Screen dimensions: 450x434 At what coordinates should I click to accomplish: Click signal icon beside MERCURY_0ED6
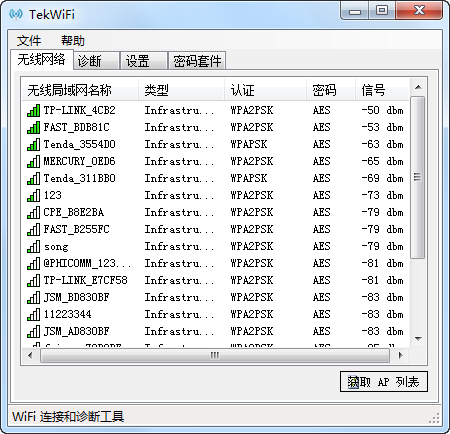click(33, 161)
